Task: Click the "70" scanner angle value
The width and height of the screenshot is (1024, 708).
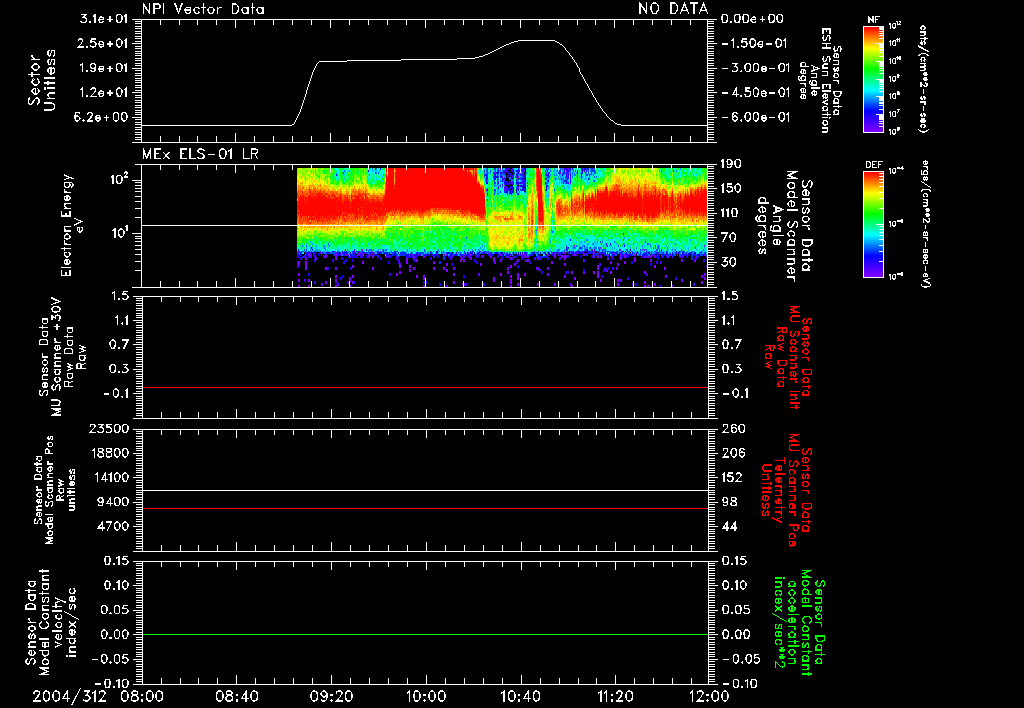Action: (728, 237)
